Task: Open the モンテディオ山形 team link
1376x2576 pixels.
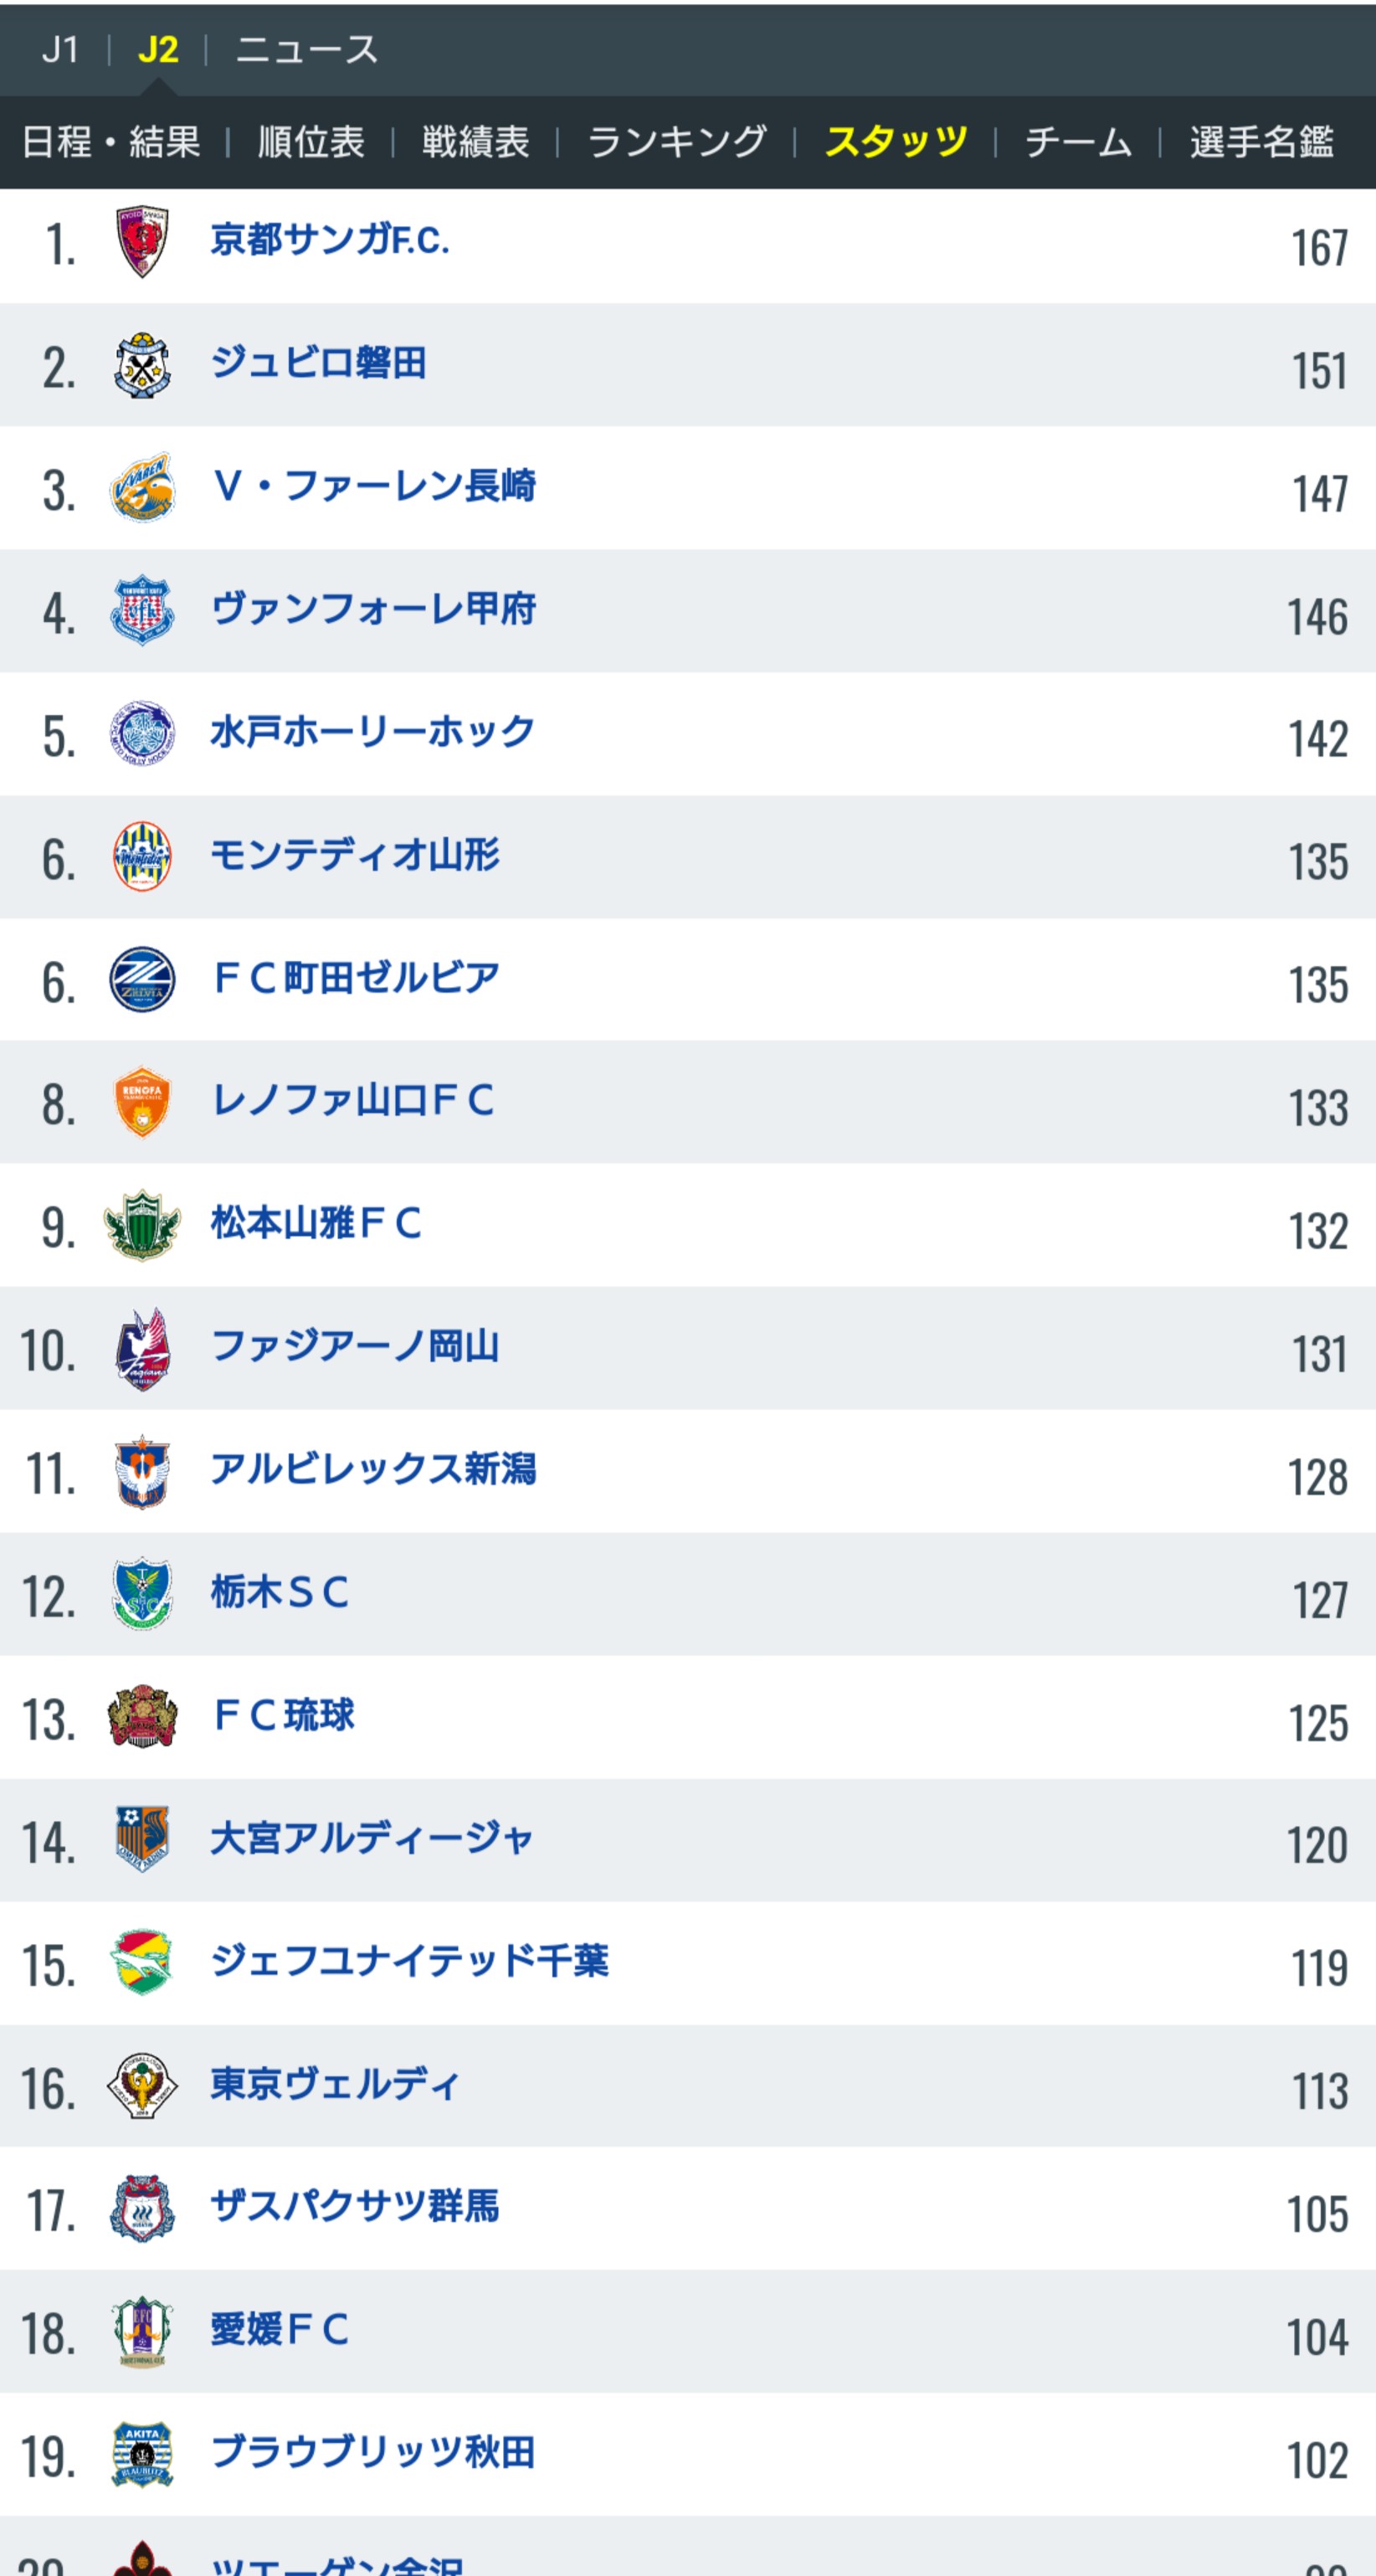Action: click(x=355, y=855)
